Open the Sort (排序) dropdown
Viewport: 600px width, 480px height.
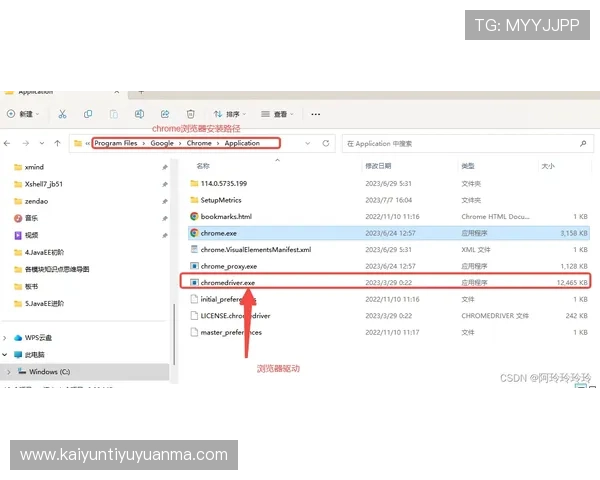[x=230, y=114]
